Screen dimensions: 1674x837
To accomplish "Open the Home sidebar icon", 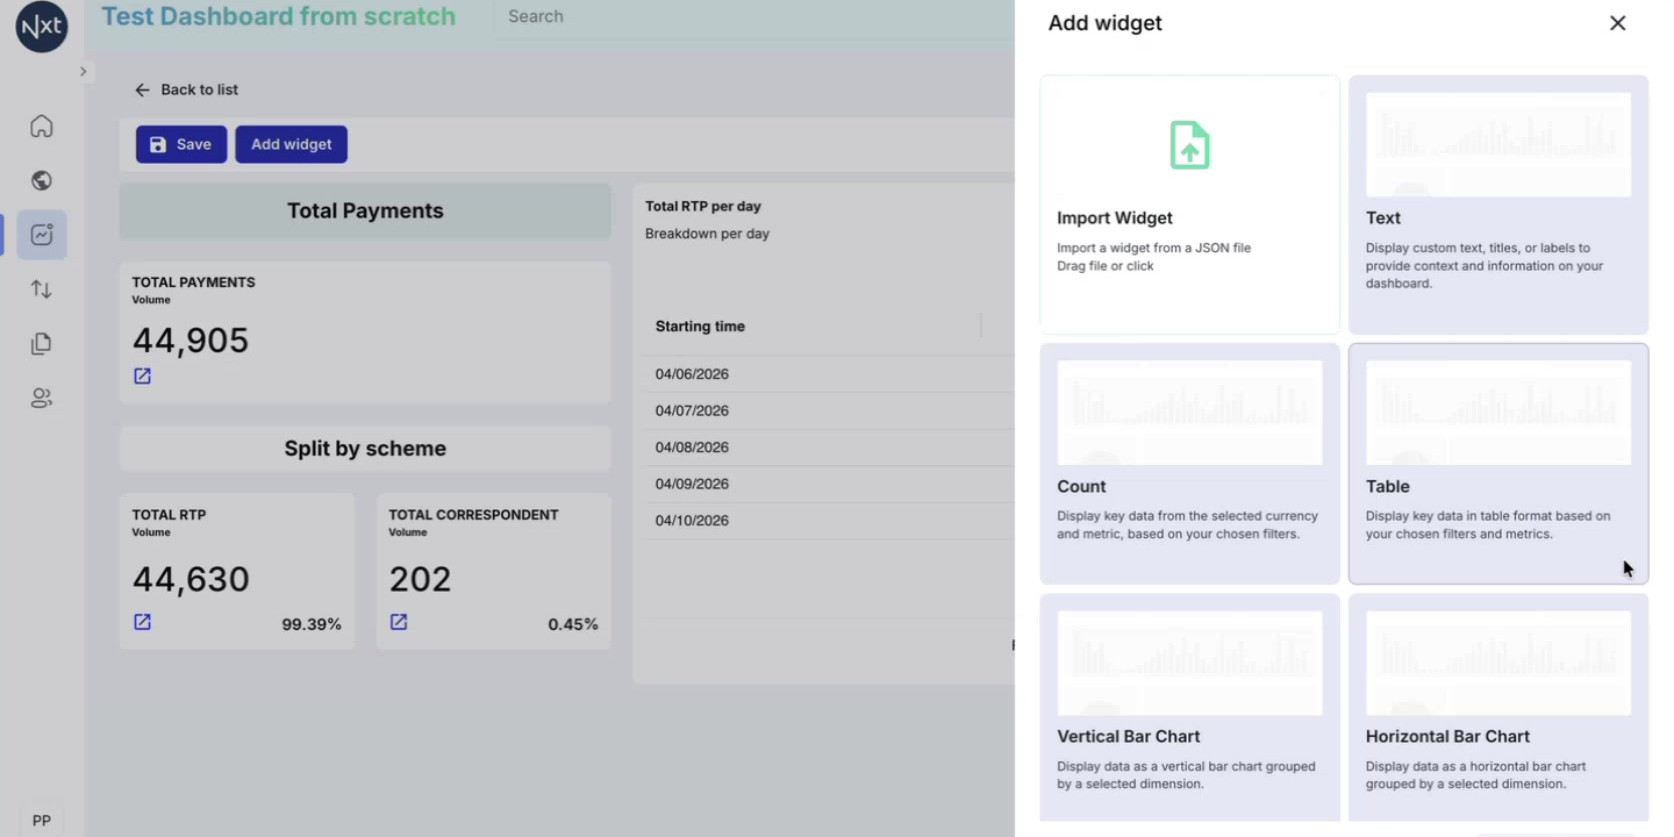I will (41, 126).
